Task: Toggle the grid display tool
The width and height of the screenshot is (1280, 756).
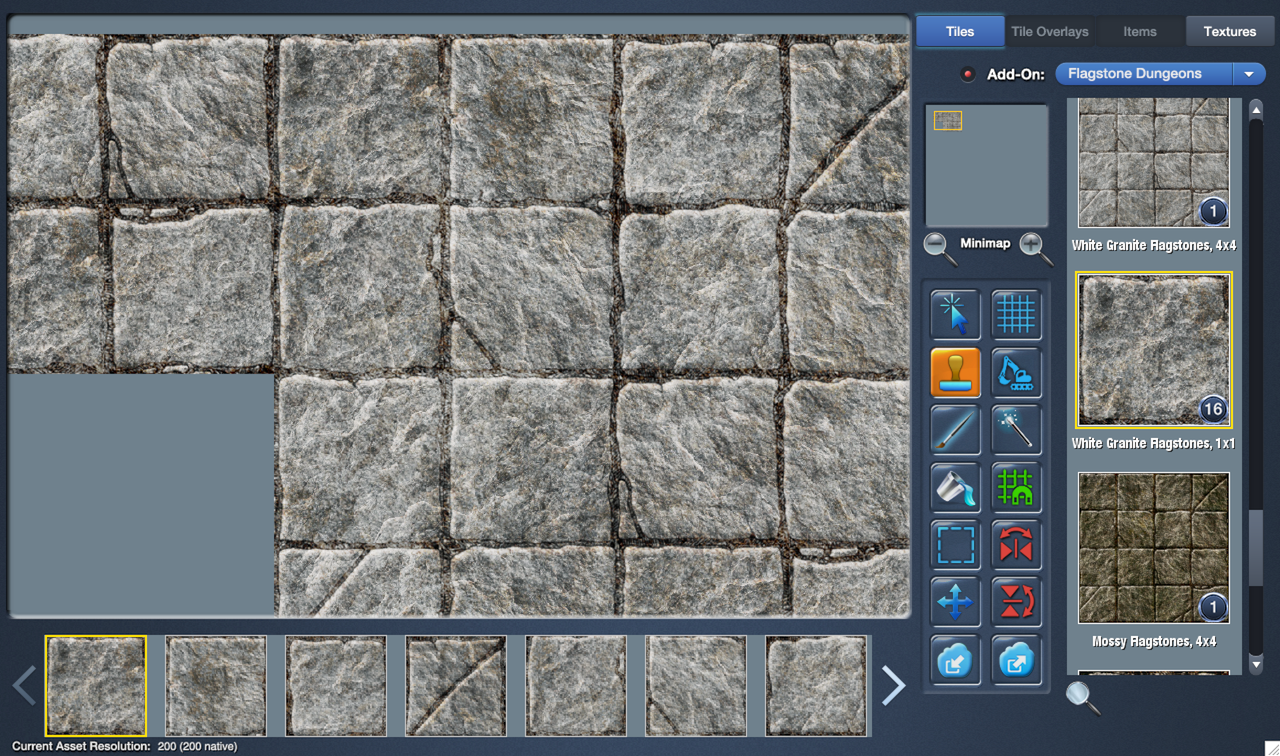Action: coord(1016,315)
